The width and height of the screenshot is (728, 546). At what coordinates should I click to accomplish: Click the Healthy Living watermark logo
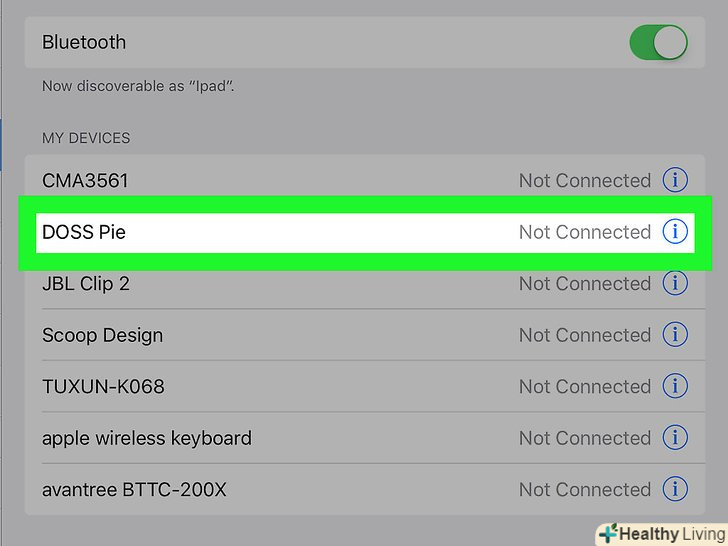pyautogui.click(x=661, y=533)
